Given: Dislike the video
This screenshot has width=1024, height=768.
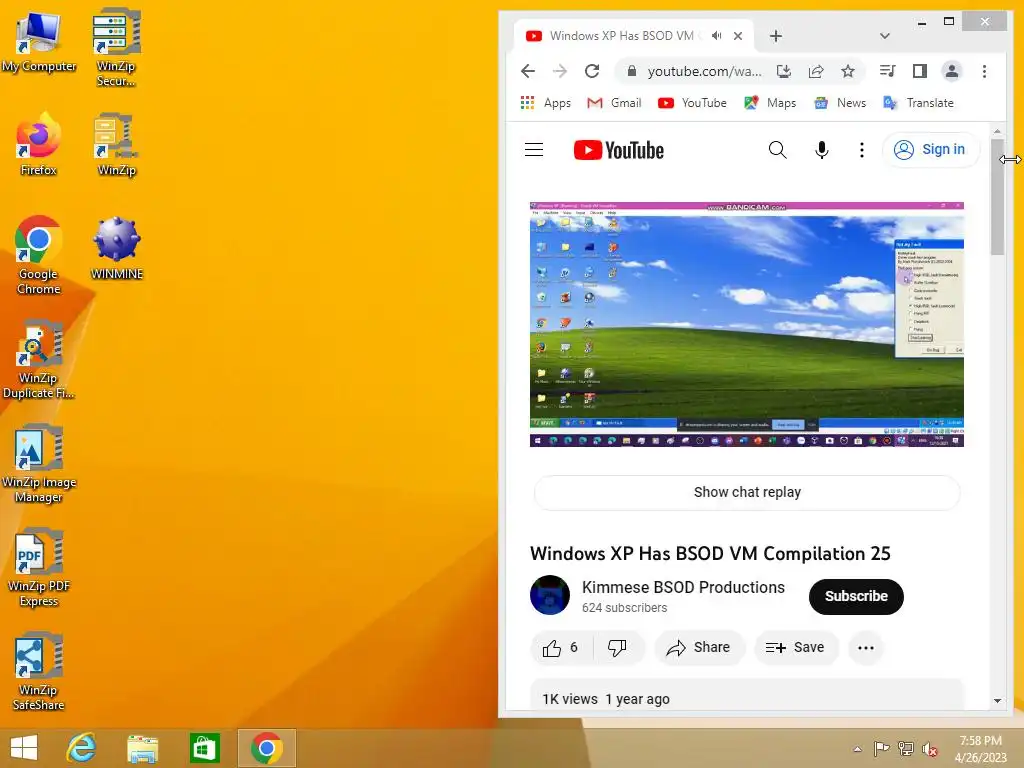Looking at the screenshot, I should 617,647.
